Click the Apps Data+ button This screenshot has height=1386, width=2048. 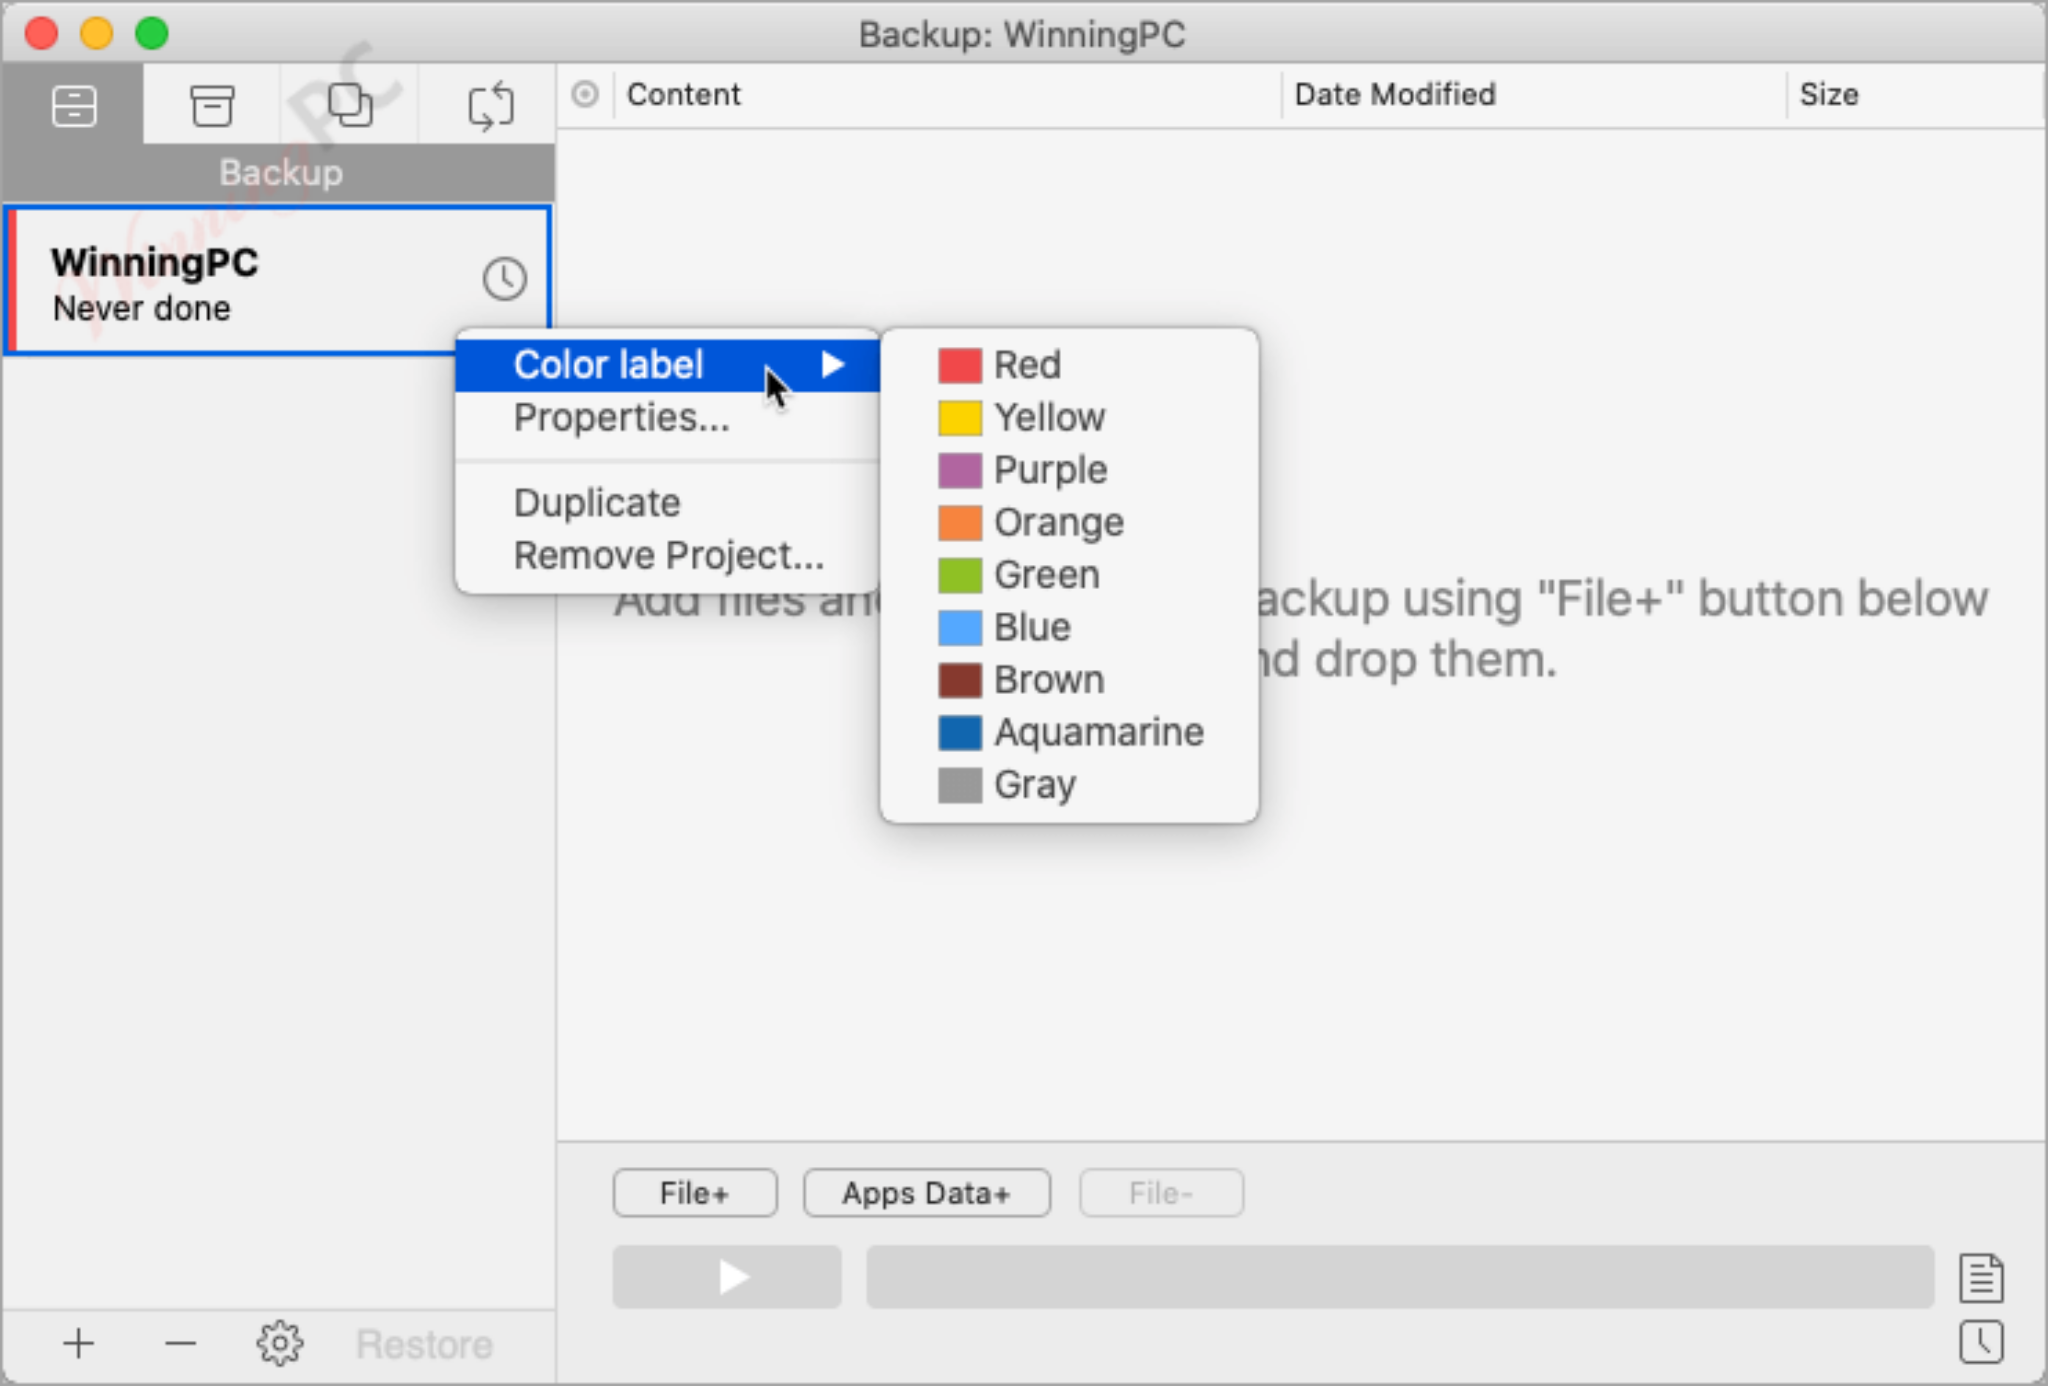tap(926, 1193)
